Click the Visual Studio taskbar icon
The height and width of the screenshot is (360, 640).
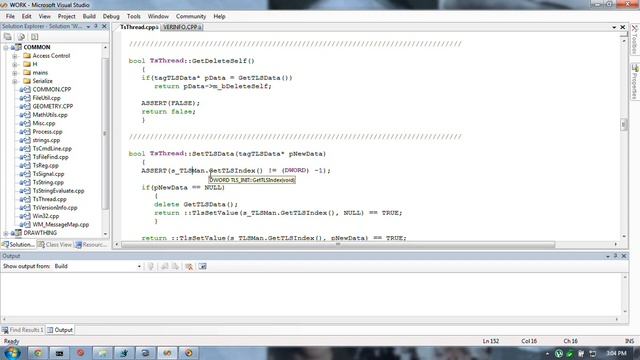(167, 353)
